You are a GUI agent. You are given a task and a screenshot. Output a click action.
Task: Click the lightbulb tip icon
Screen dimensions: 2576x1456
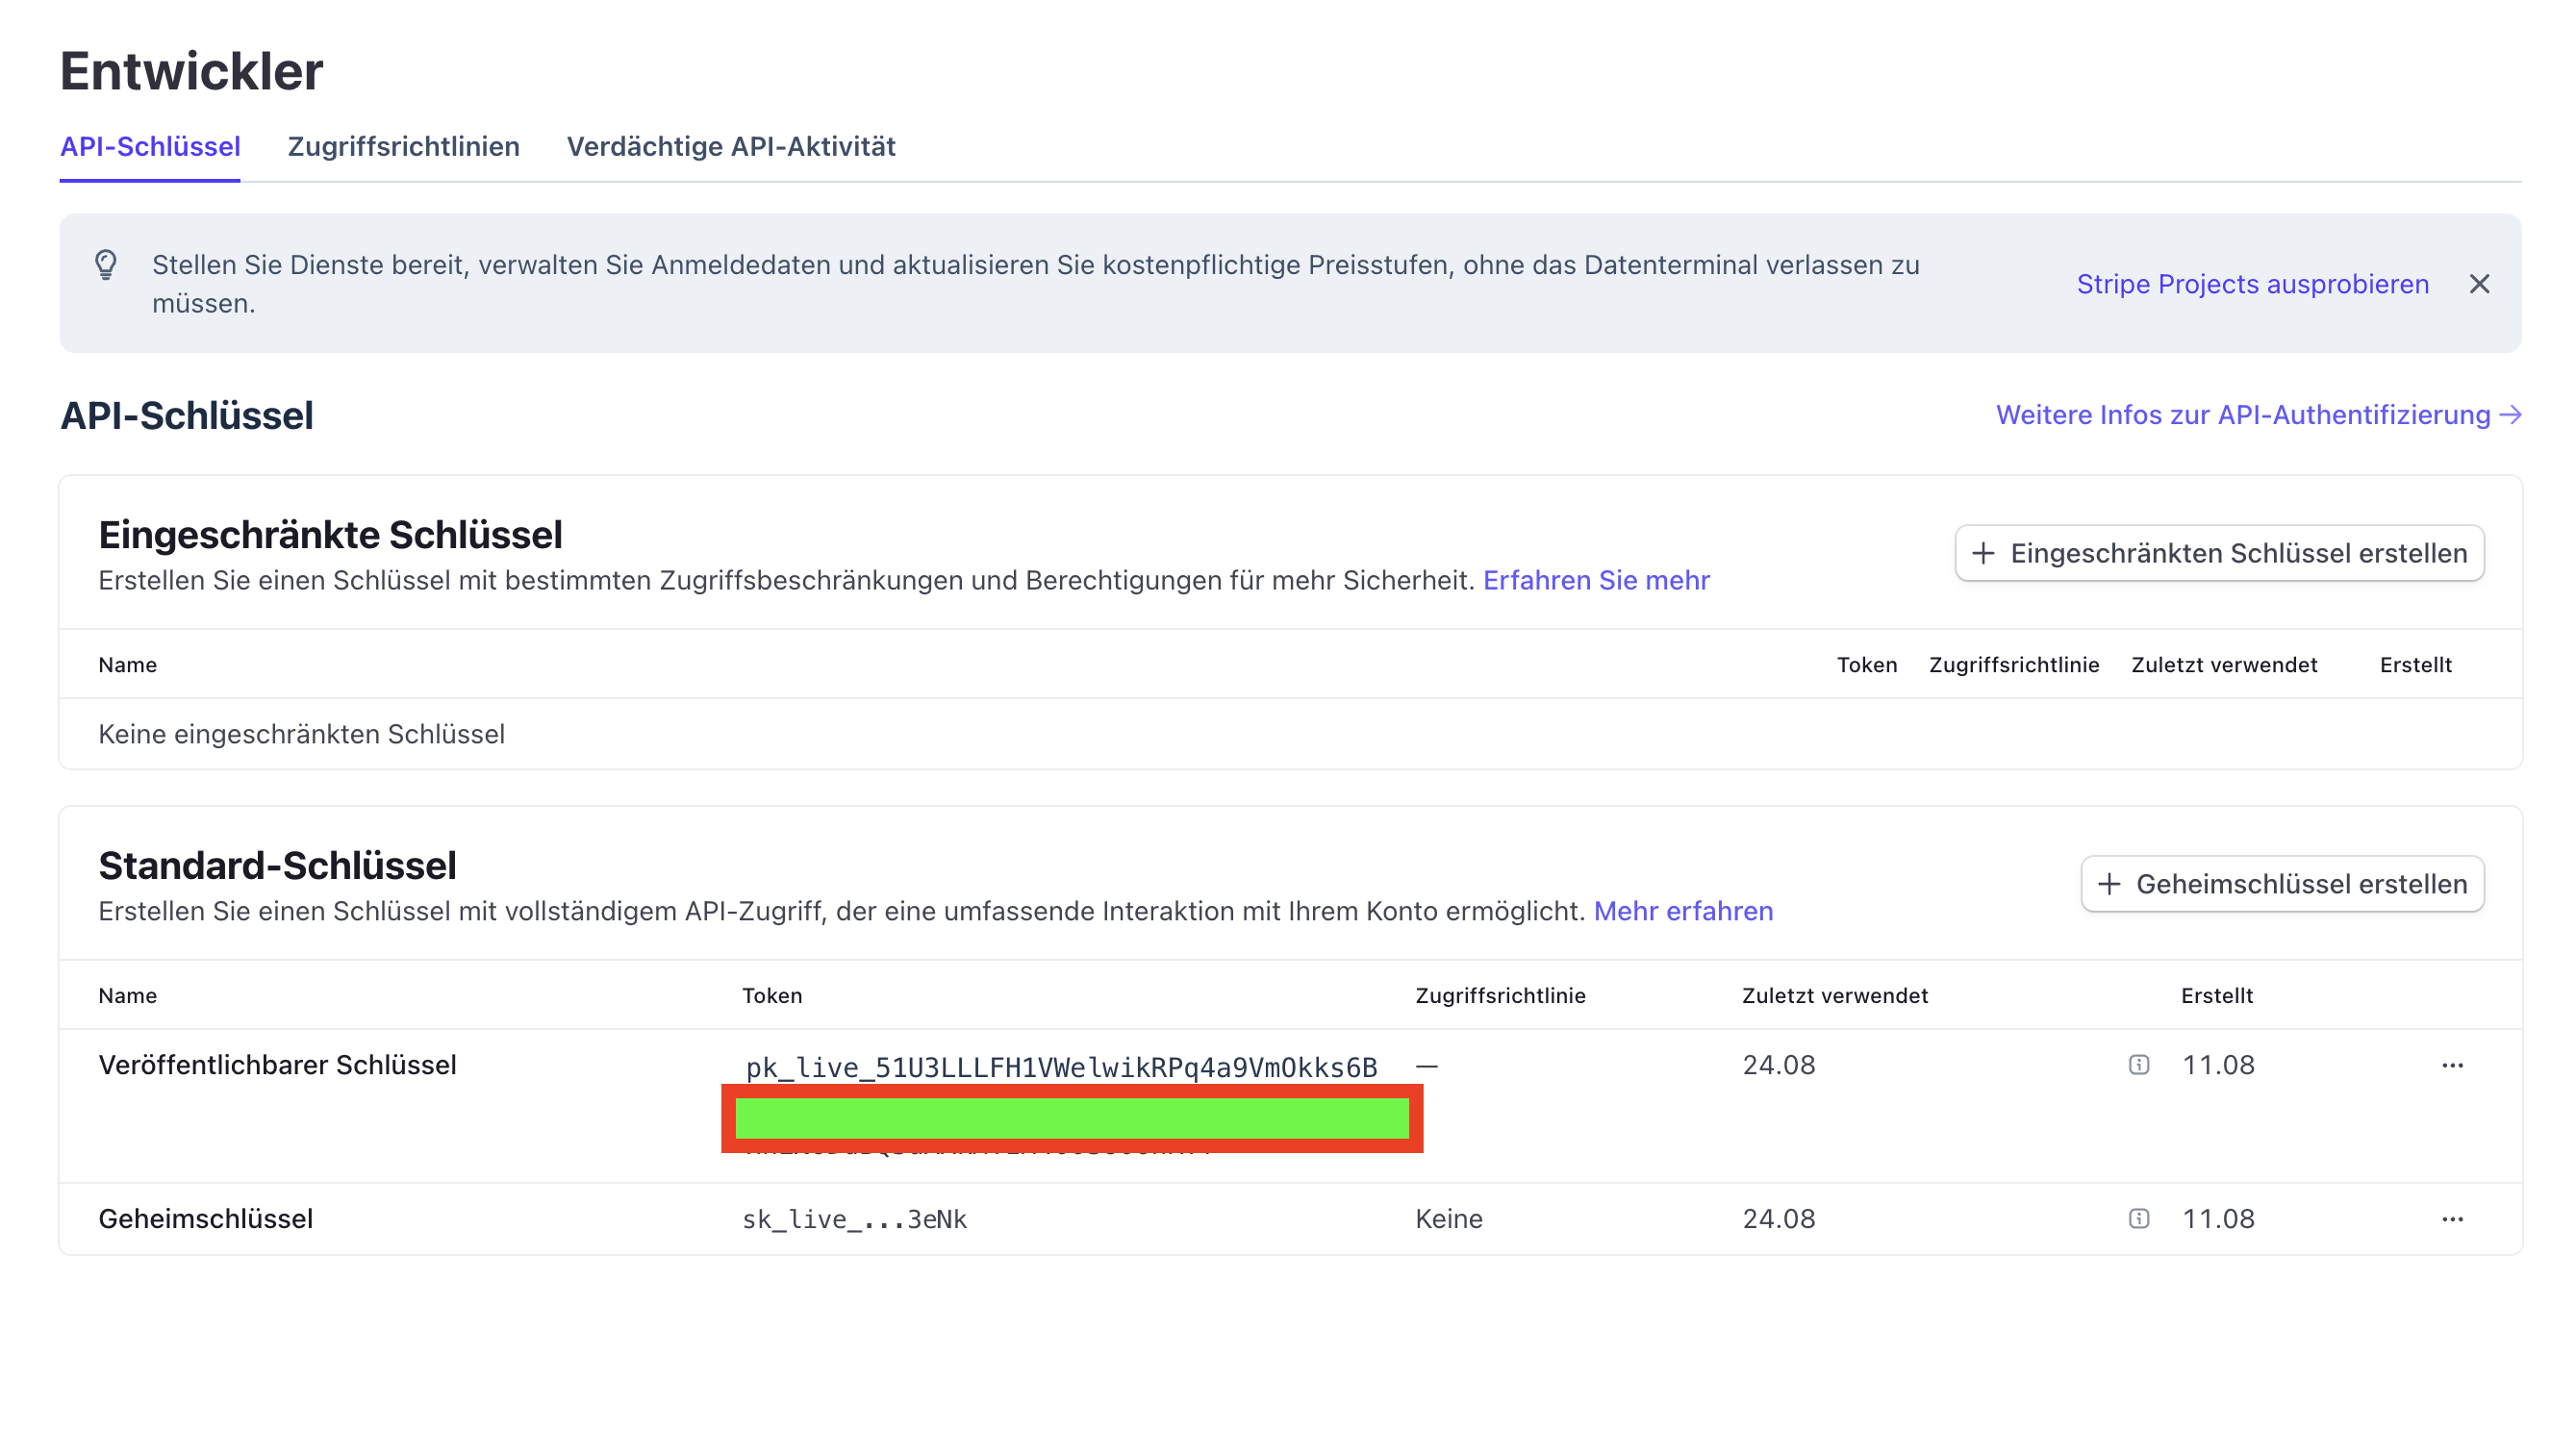pyautogui.click(x=106, y=265)
